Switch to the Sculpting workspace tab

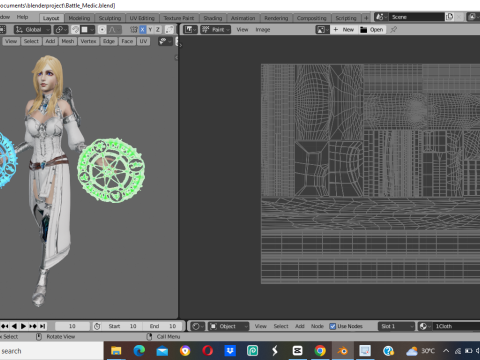(x=110, y=18)
